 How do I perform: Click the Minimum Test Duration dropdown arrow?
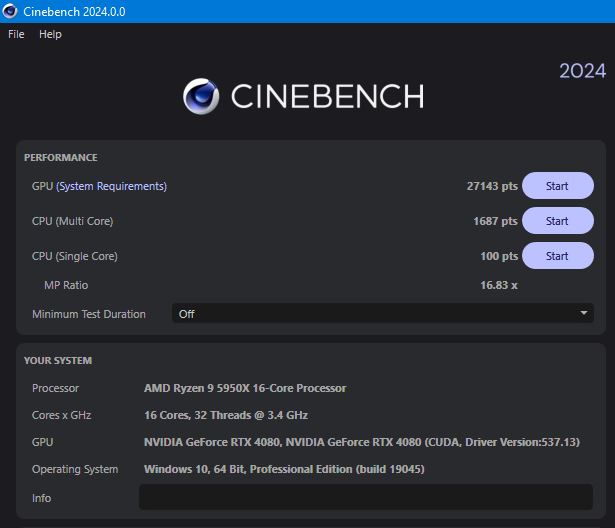[x=584, y=313]
